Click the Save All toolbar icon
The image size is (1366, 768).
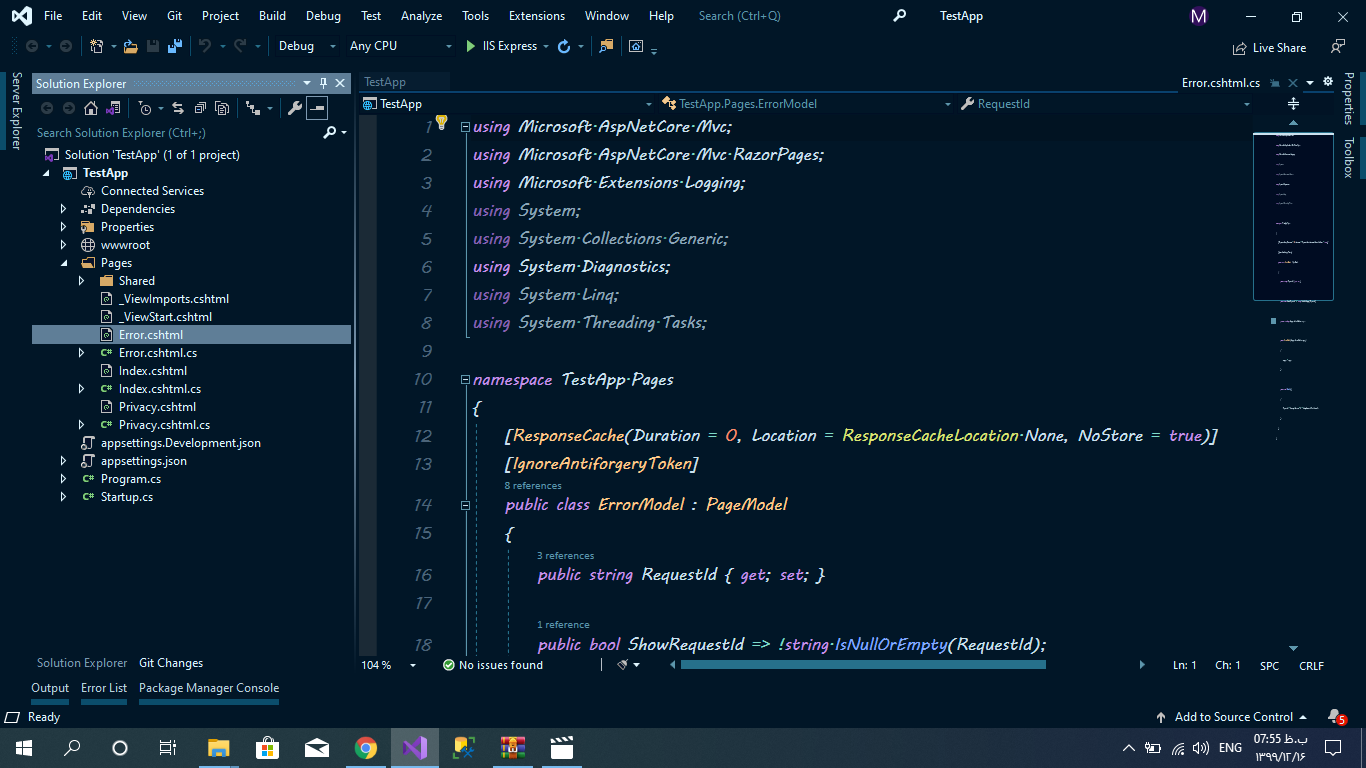(x=175, y=46)
